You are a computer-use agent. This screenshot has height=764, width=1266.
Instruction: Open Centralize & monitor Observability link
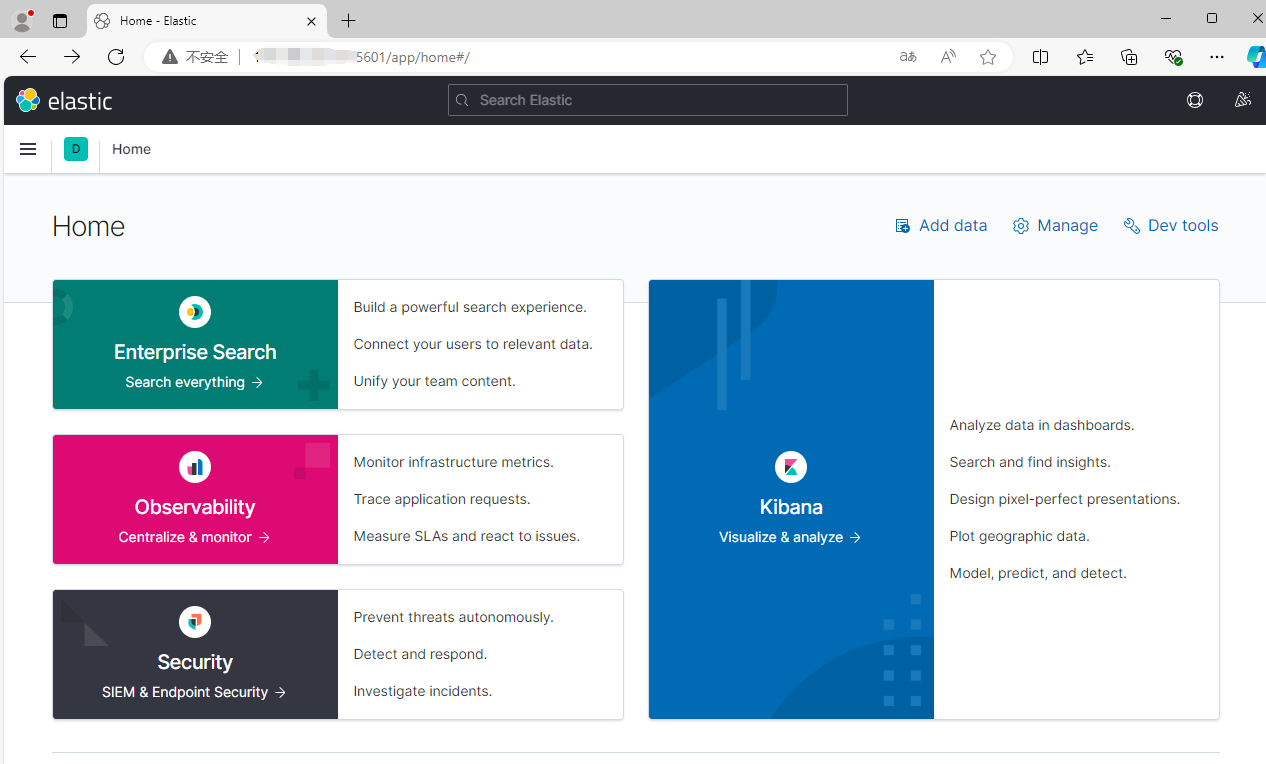tap(195, 537)
